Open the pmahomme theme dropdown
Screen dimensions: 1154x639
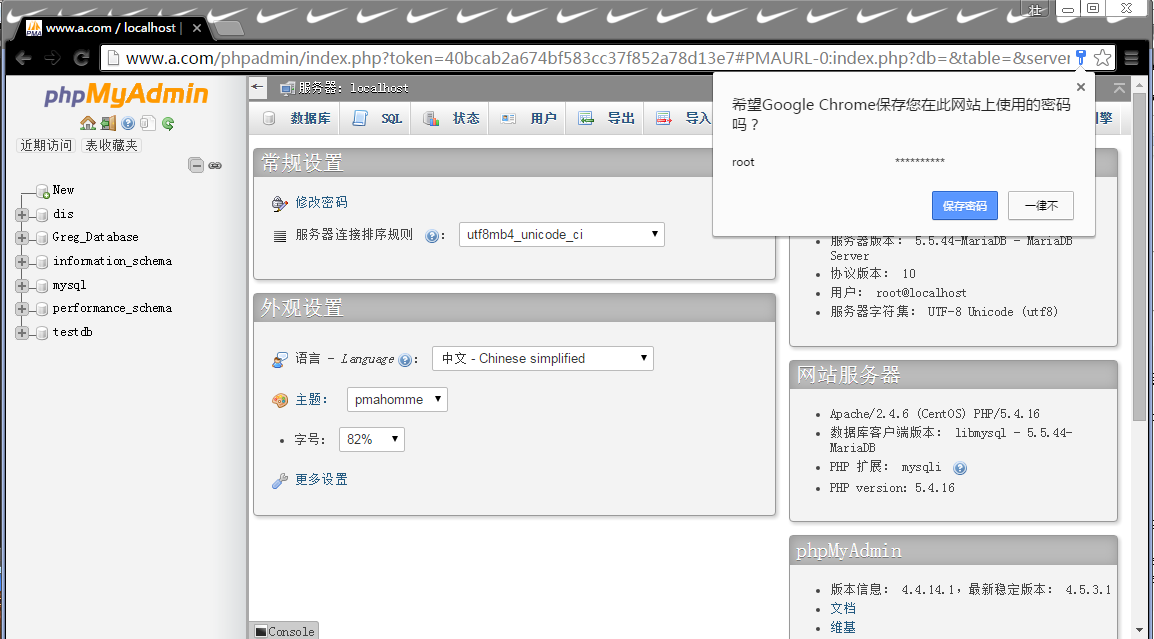(x=397, y=400)
